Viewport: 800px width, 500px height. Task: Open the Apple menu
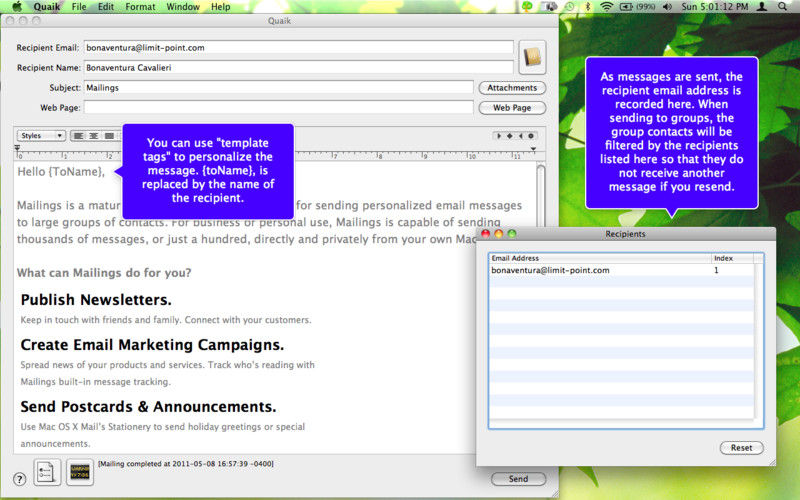click(17, 7)
